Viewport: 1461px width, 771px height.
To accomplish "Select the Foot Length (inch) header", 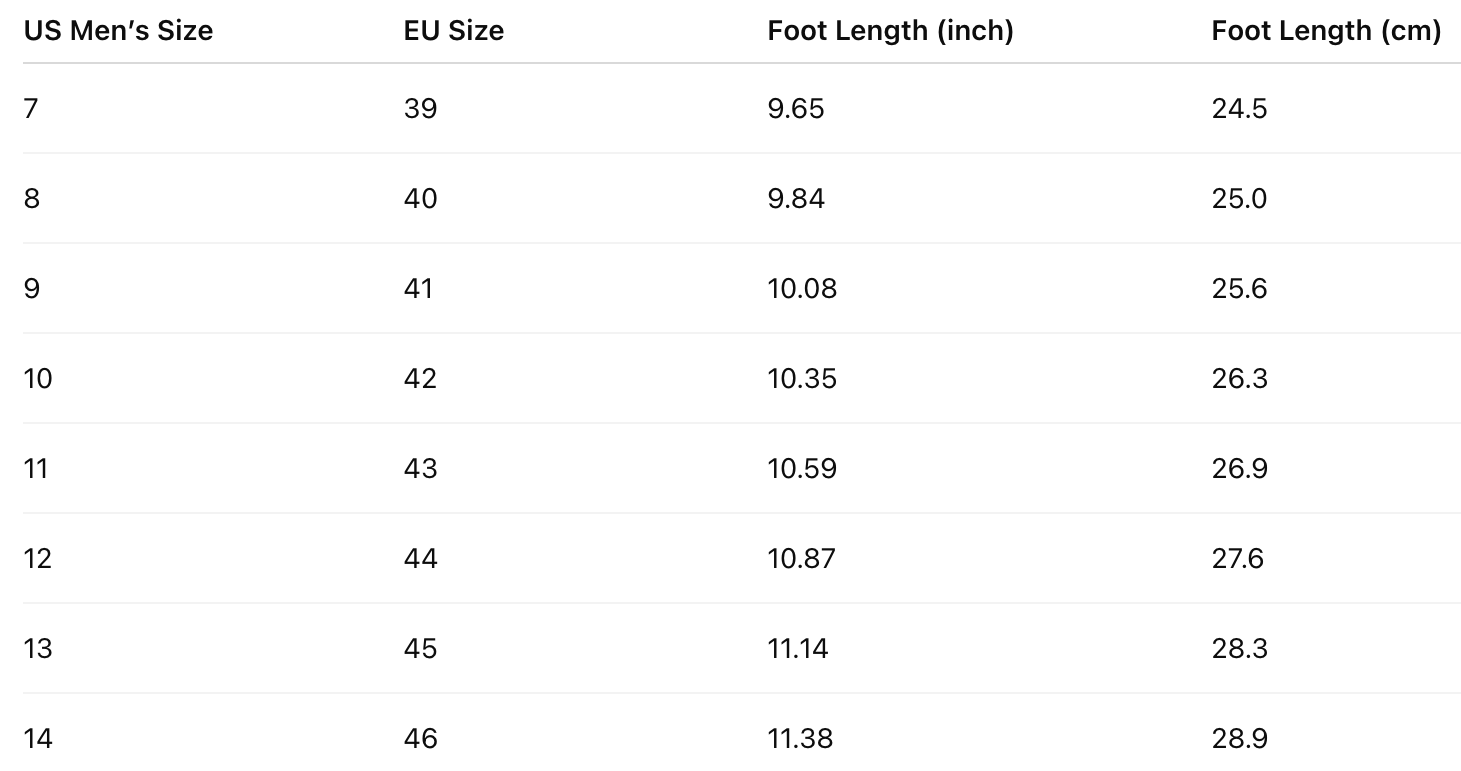I will click(x=890, y=31).
